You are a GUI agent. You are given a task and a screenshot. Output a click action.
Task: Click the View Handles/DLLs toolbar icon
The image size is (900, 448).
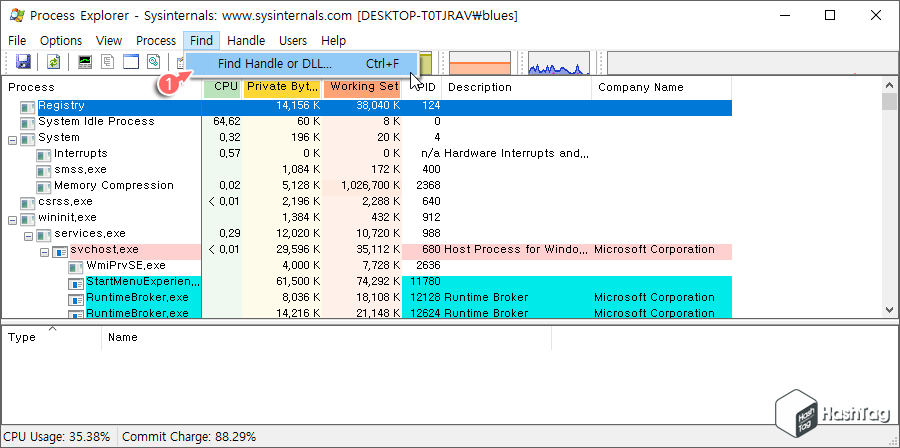153,61
